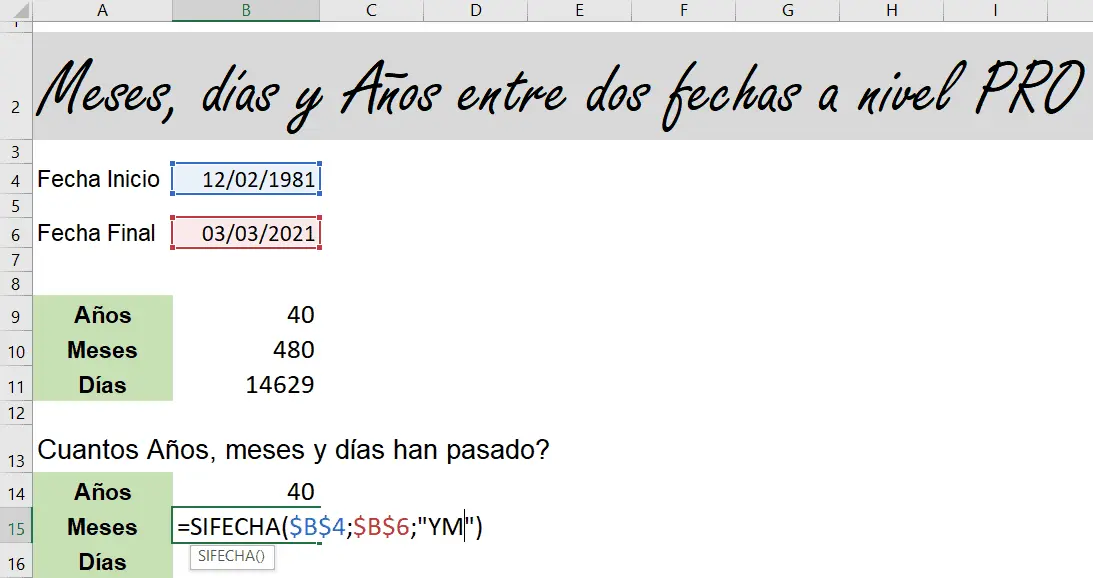Select column I header
Screen dimensions: 1093x578
click(x=995, y=10)
